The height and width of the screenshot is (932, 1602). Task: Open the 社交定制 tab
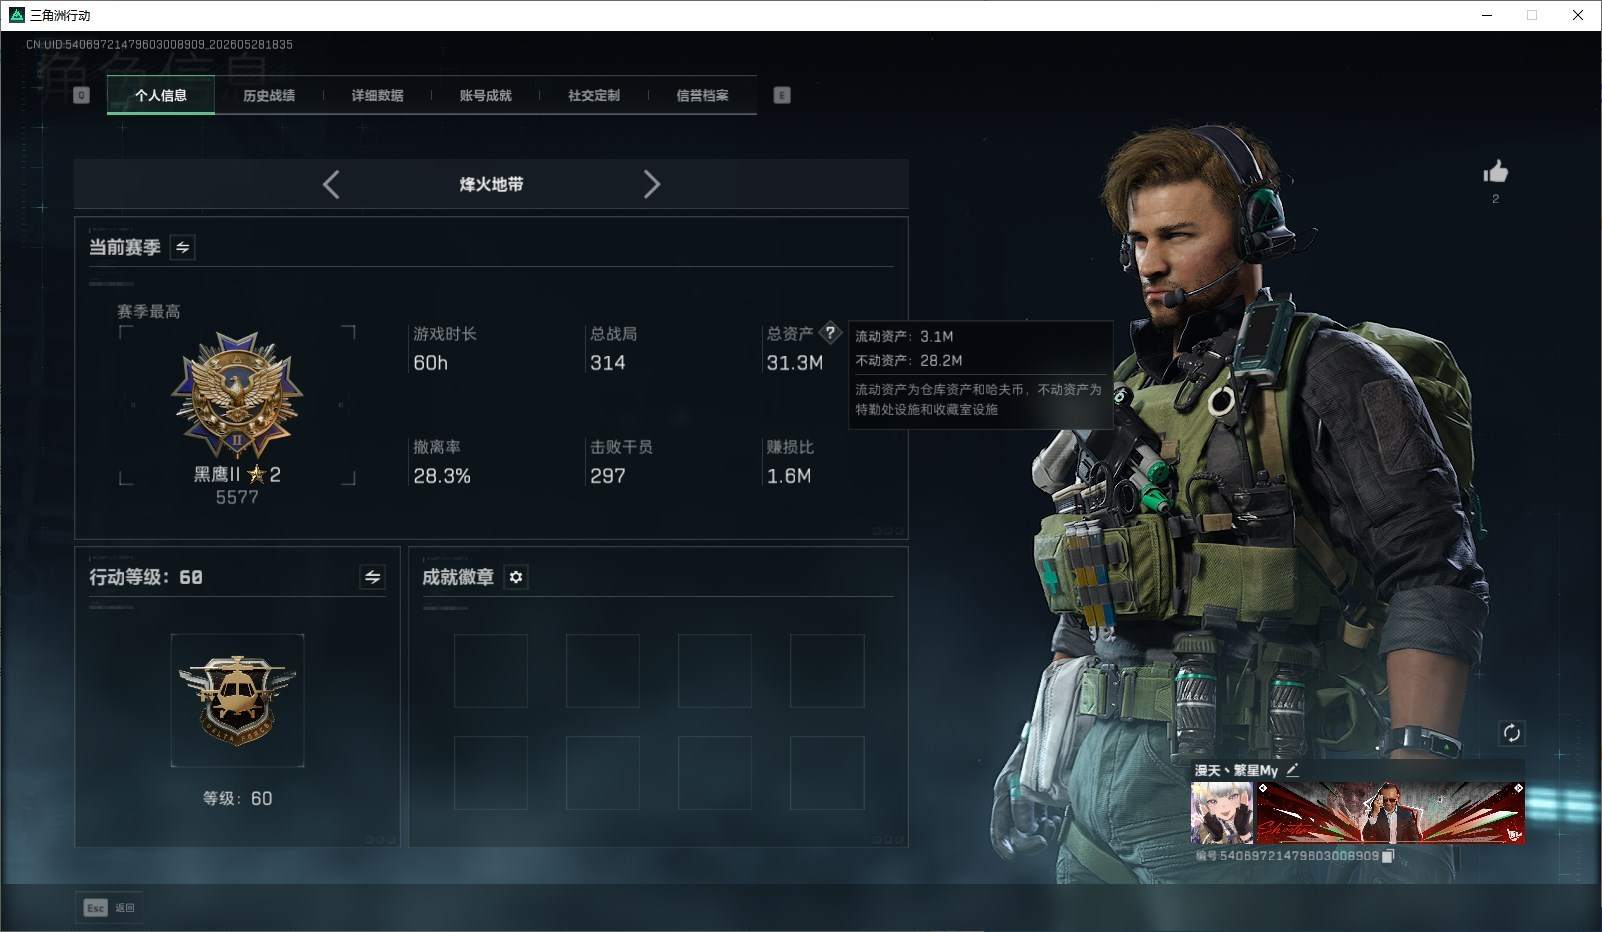click(x=594, y=95)
